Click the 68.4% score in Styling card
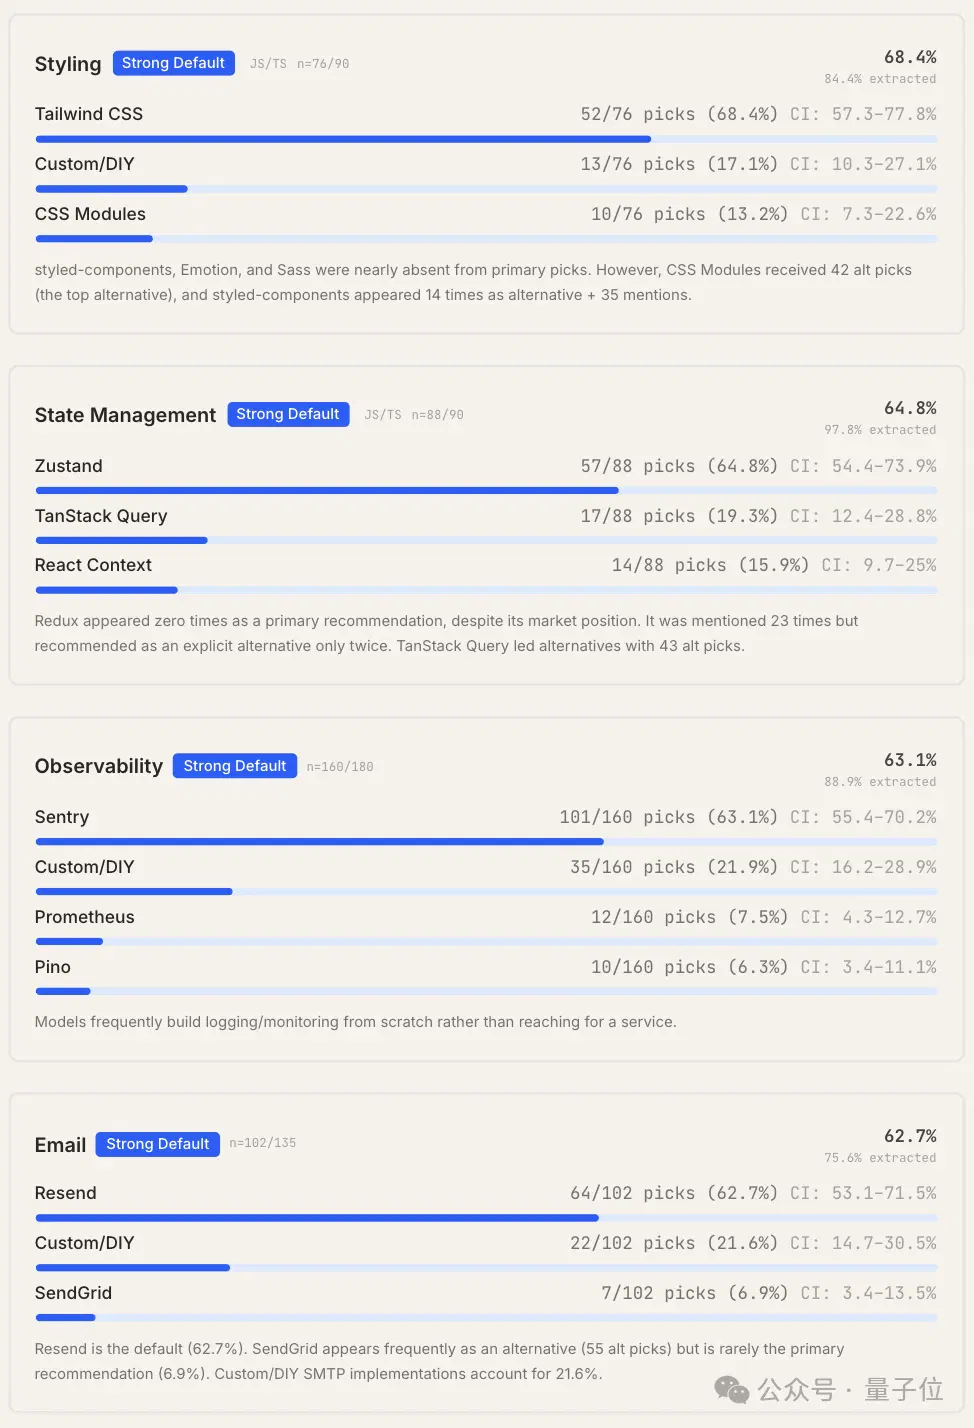 [910, 57]
